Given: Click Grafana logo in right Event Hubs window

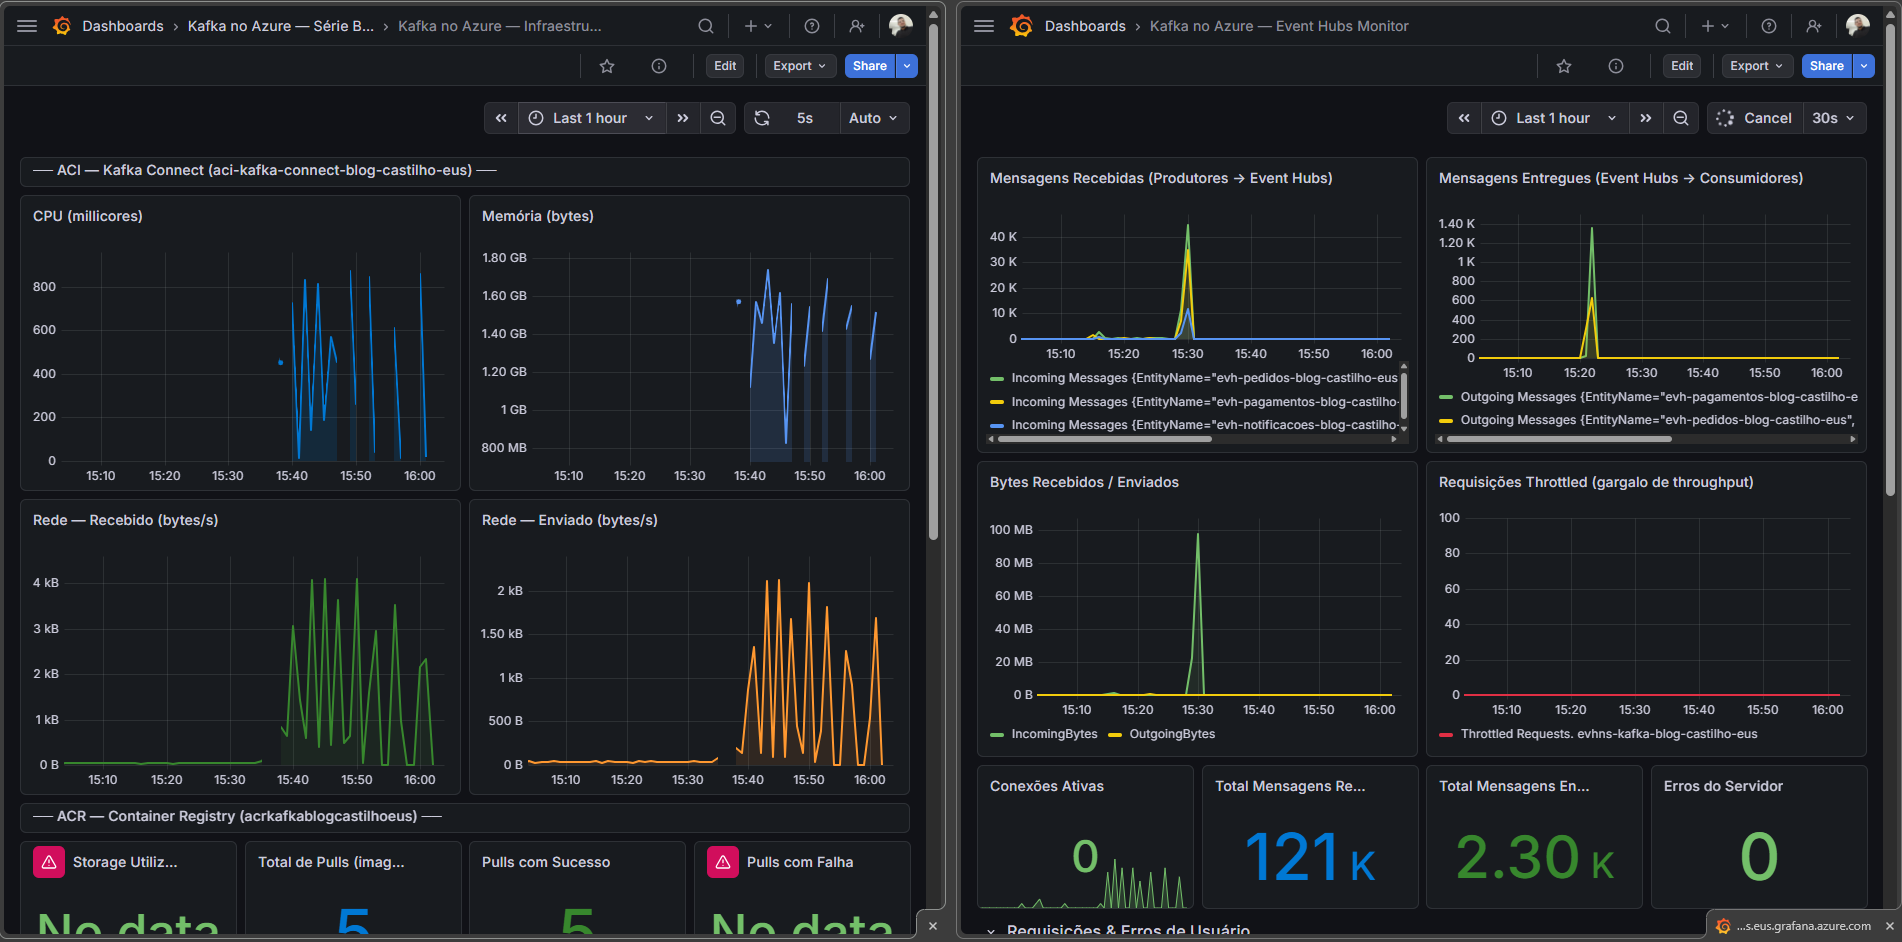Looking at the screenshot, I should pos(1021,26).
